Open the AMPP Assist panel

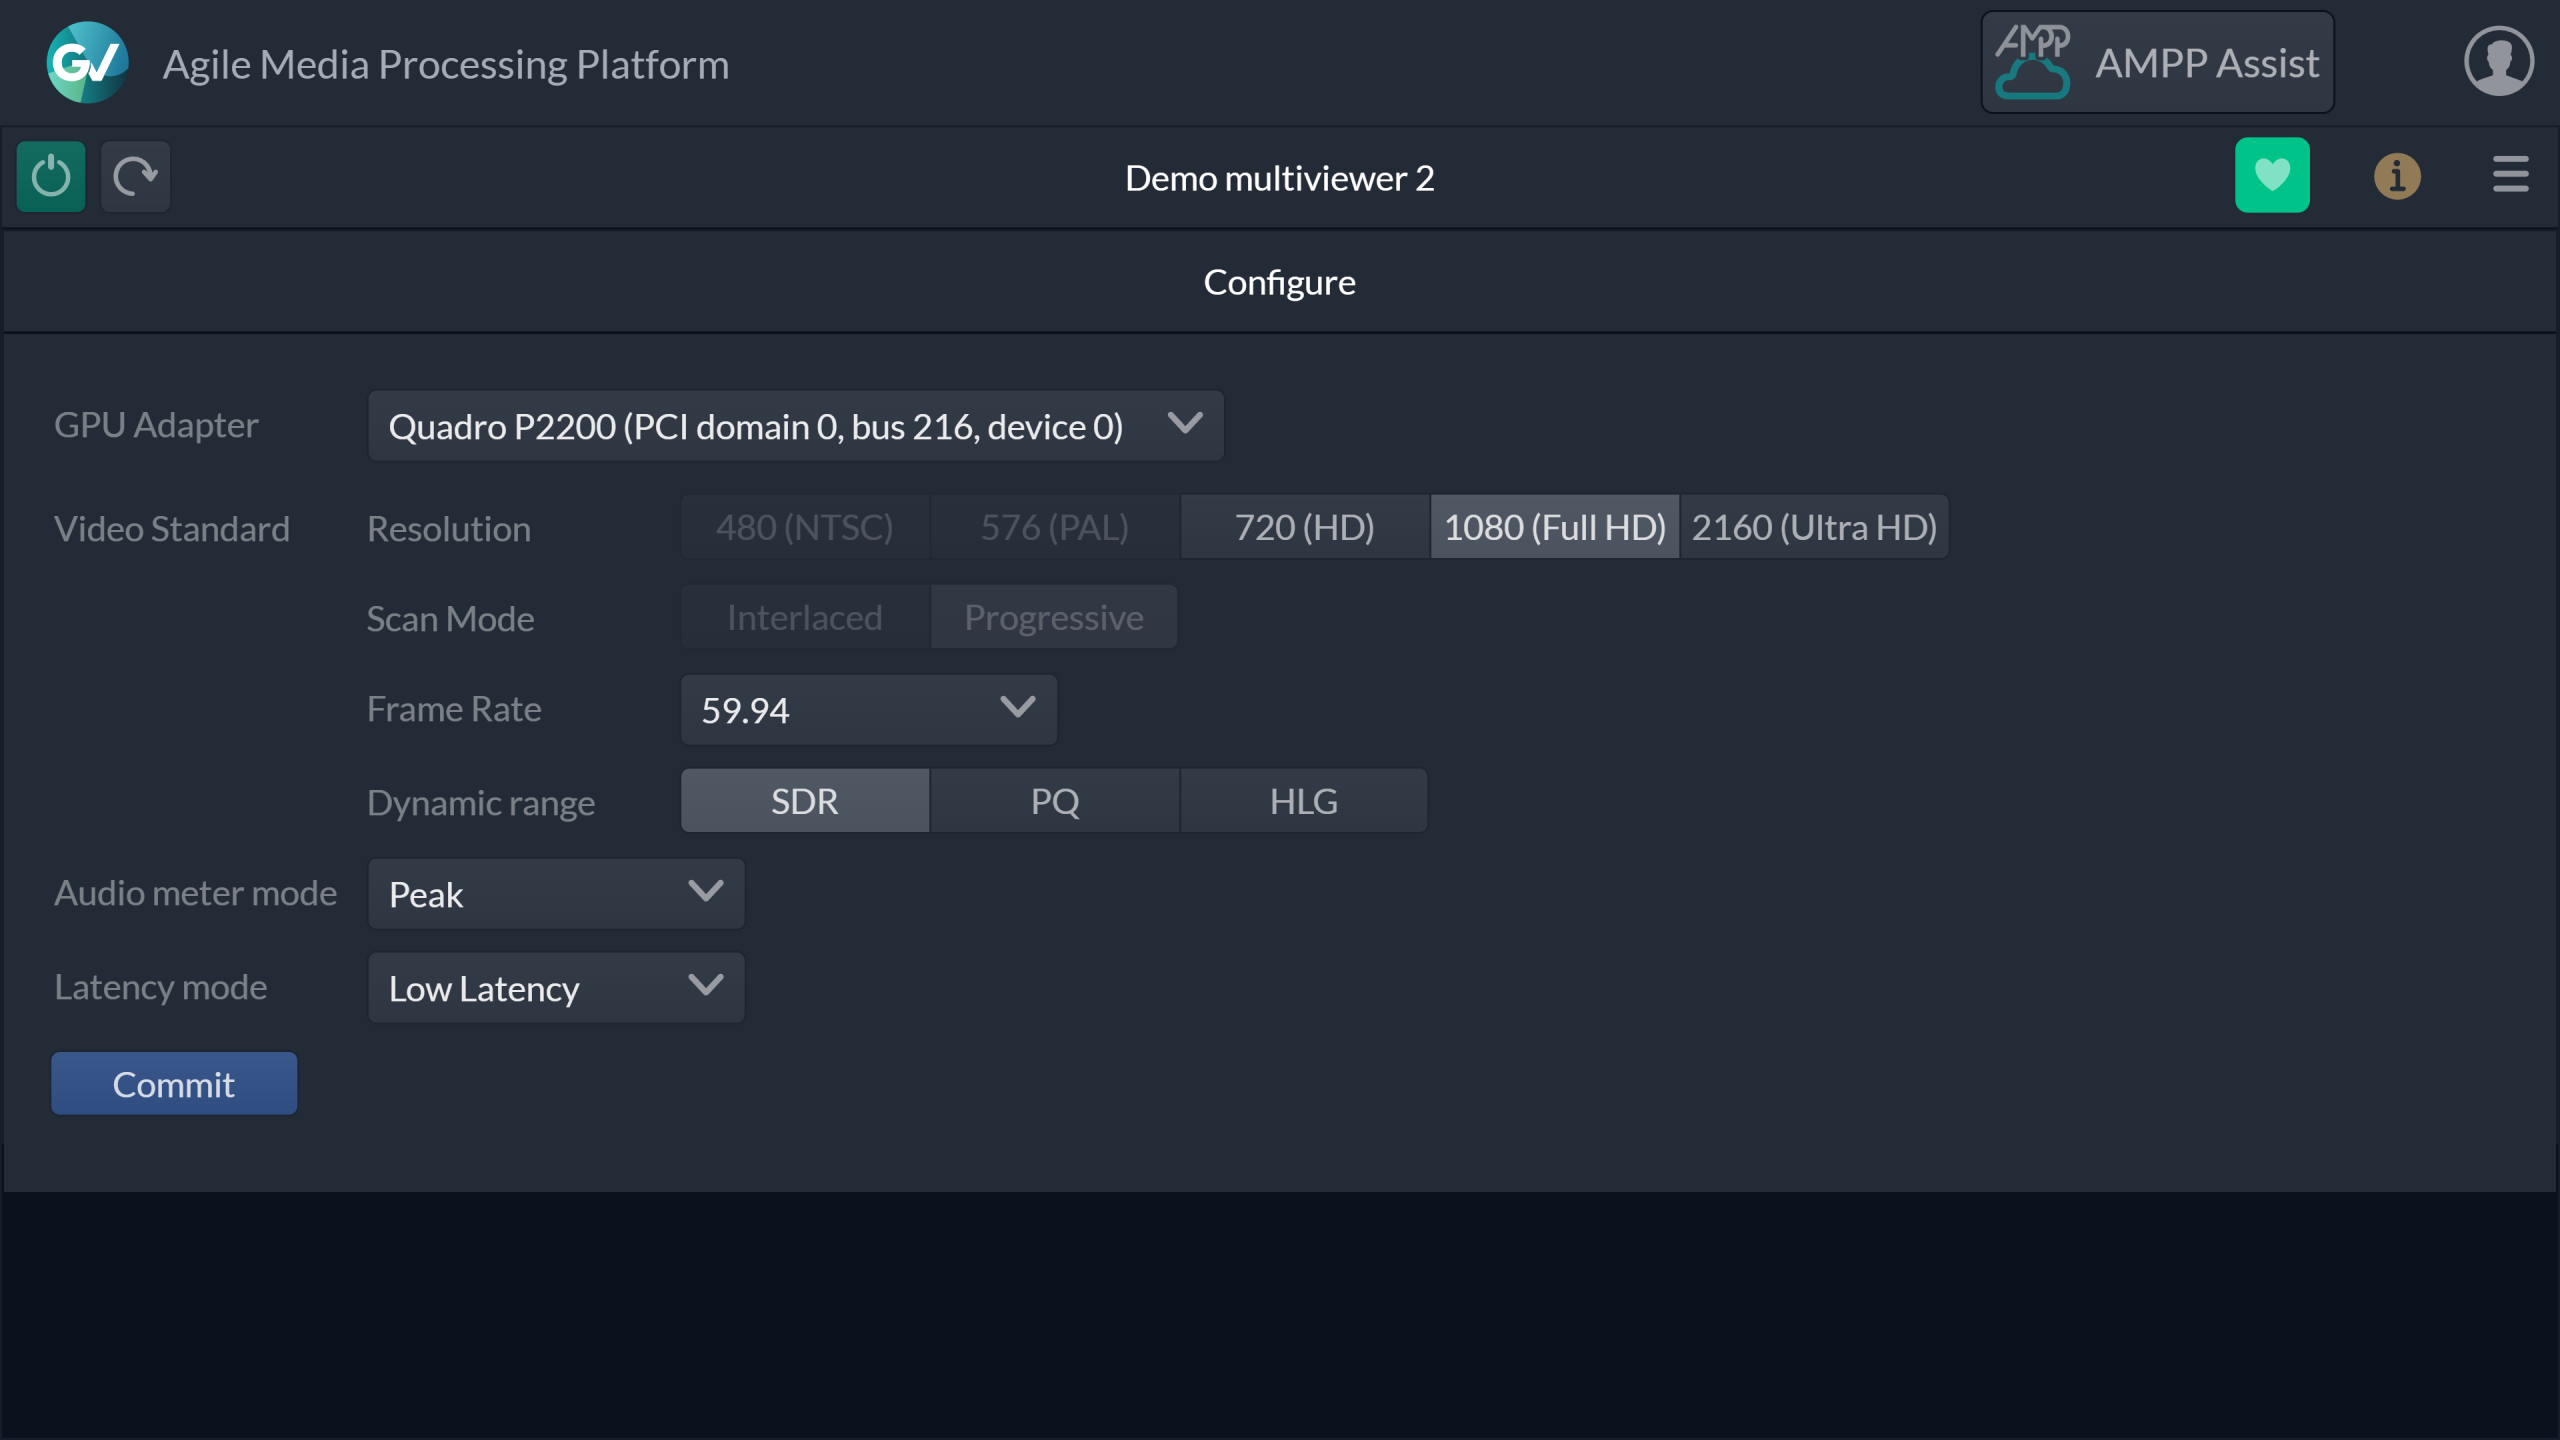click(2157, 63)
